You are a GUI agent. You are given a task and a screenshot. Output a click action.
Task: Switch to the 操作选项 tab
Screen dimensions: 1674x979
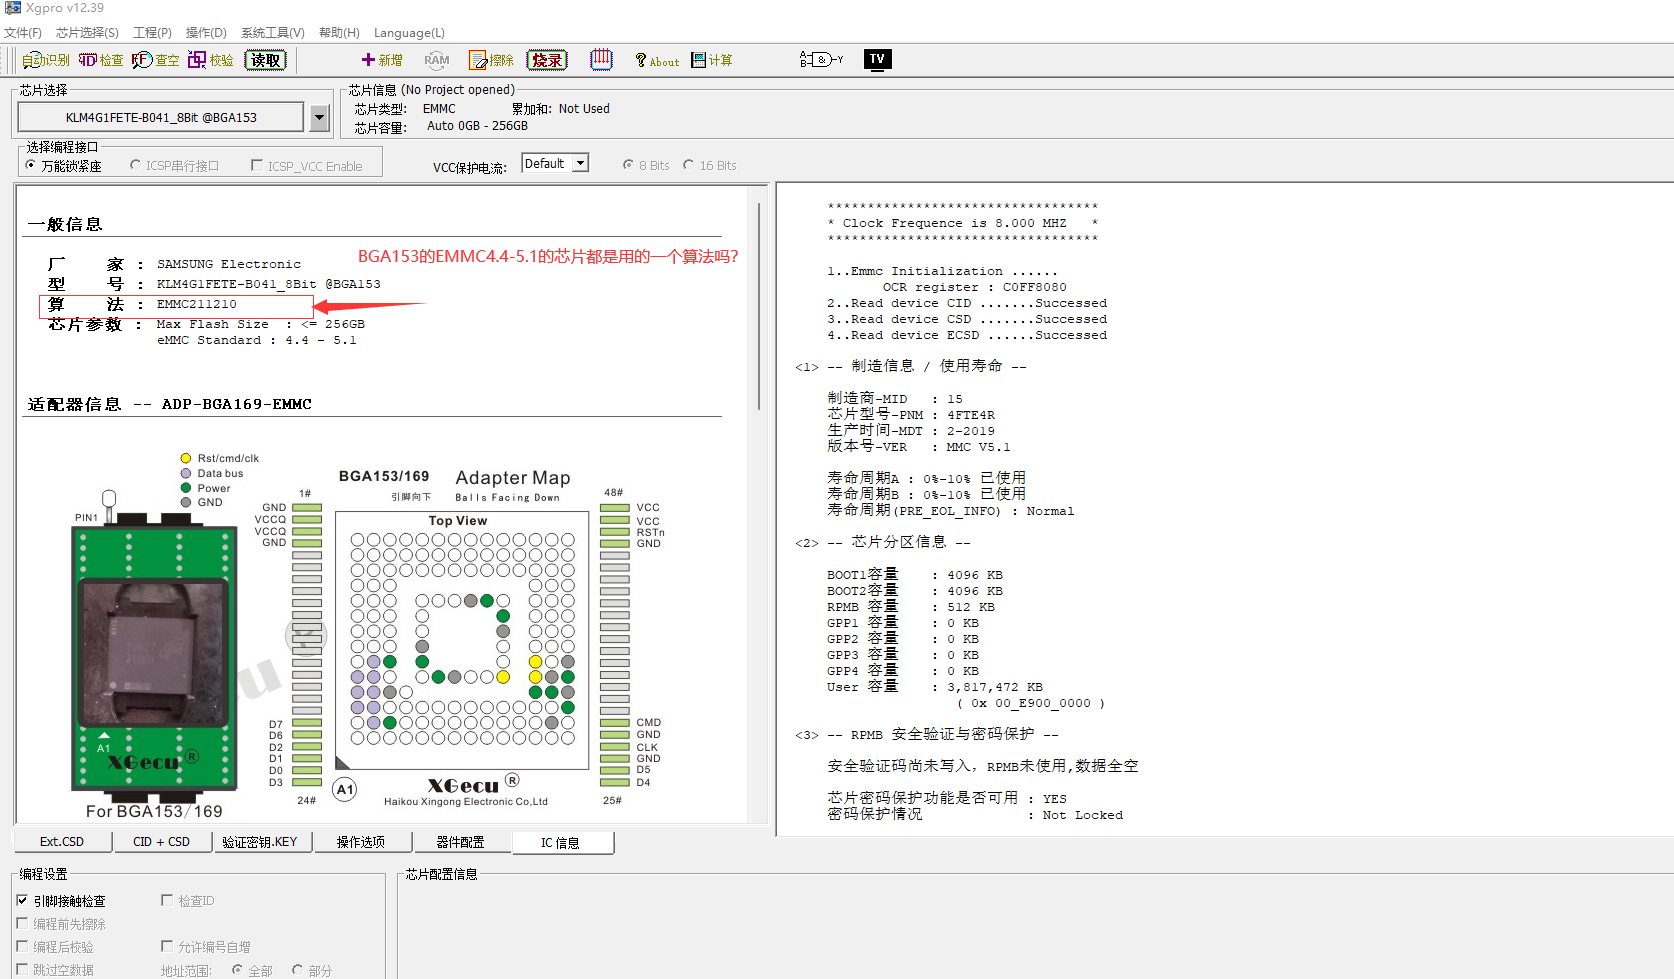[361, 842]
